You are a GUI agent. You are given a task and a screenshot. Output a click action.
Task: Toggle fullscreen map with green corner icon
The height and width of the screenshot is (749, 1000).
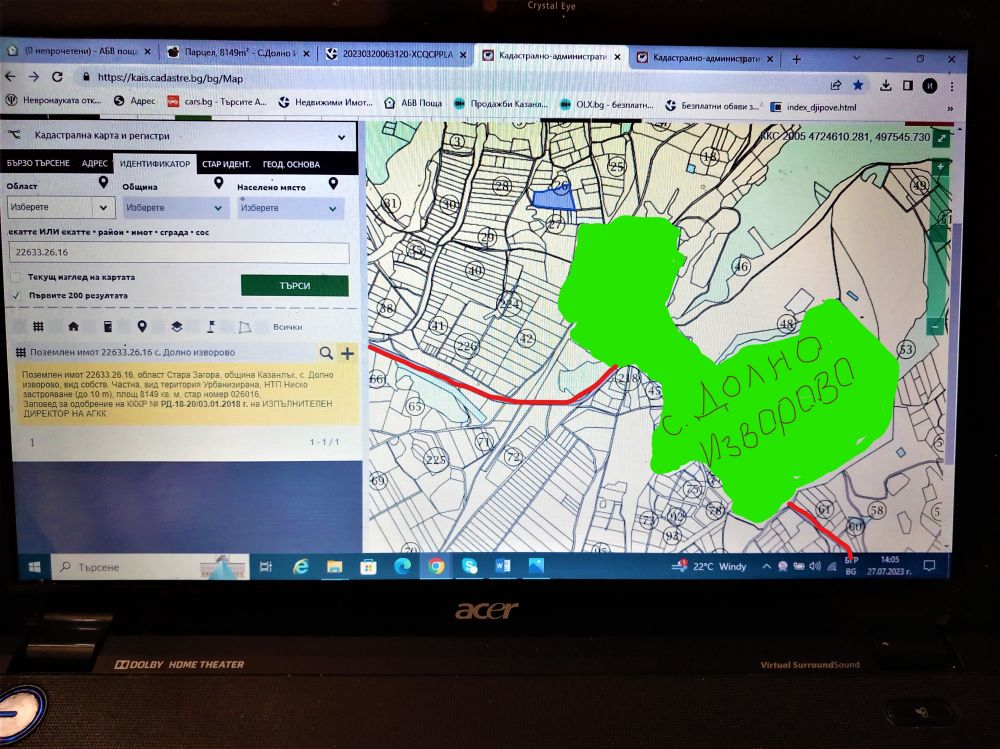coord(940,139)
